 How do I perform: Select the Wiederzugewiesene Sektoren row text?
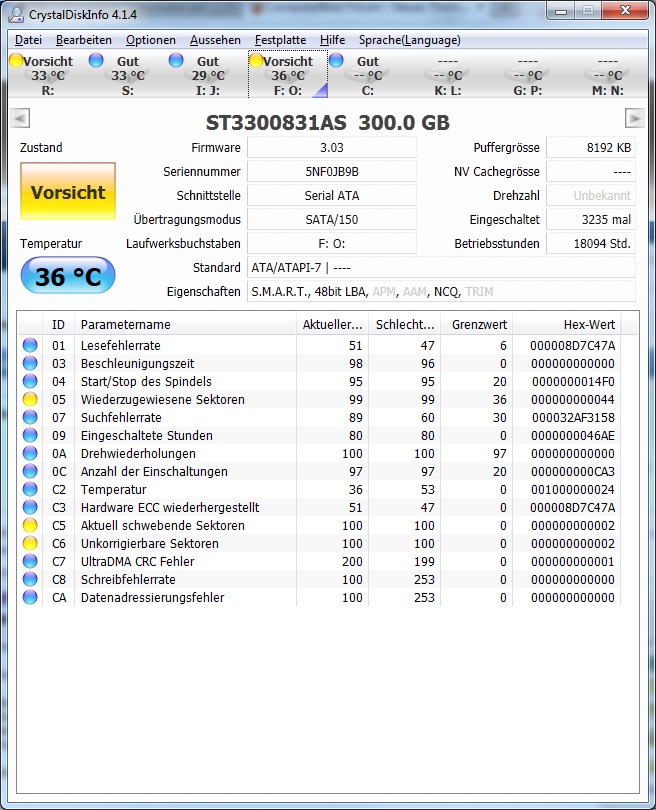coord(163,399)
